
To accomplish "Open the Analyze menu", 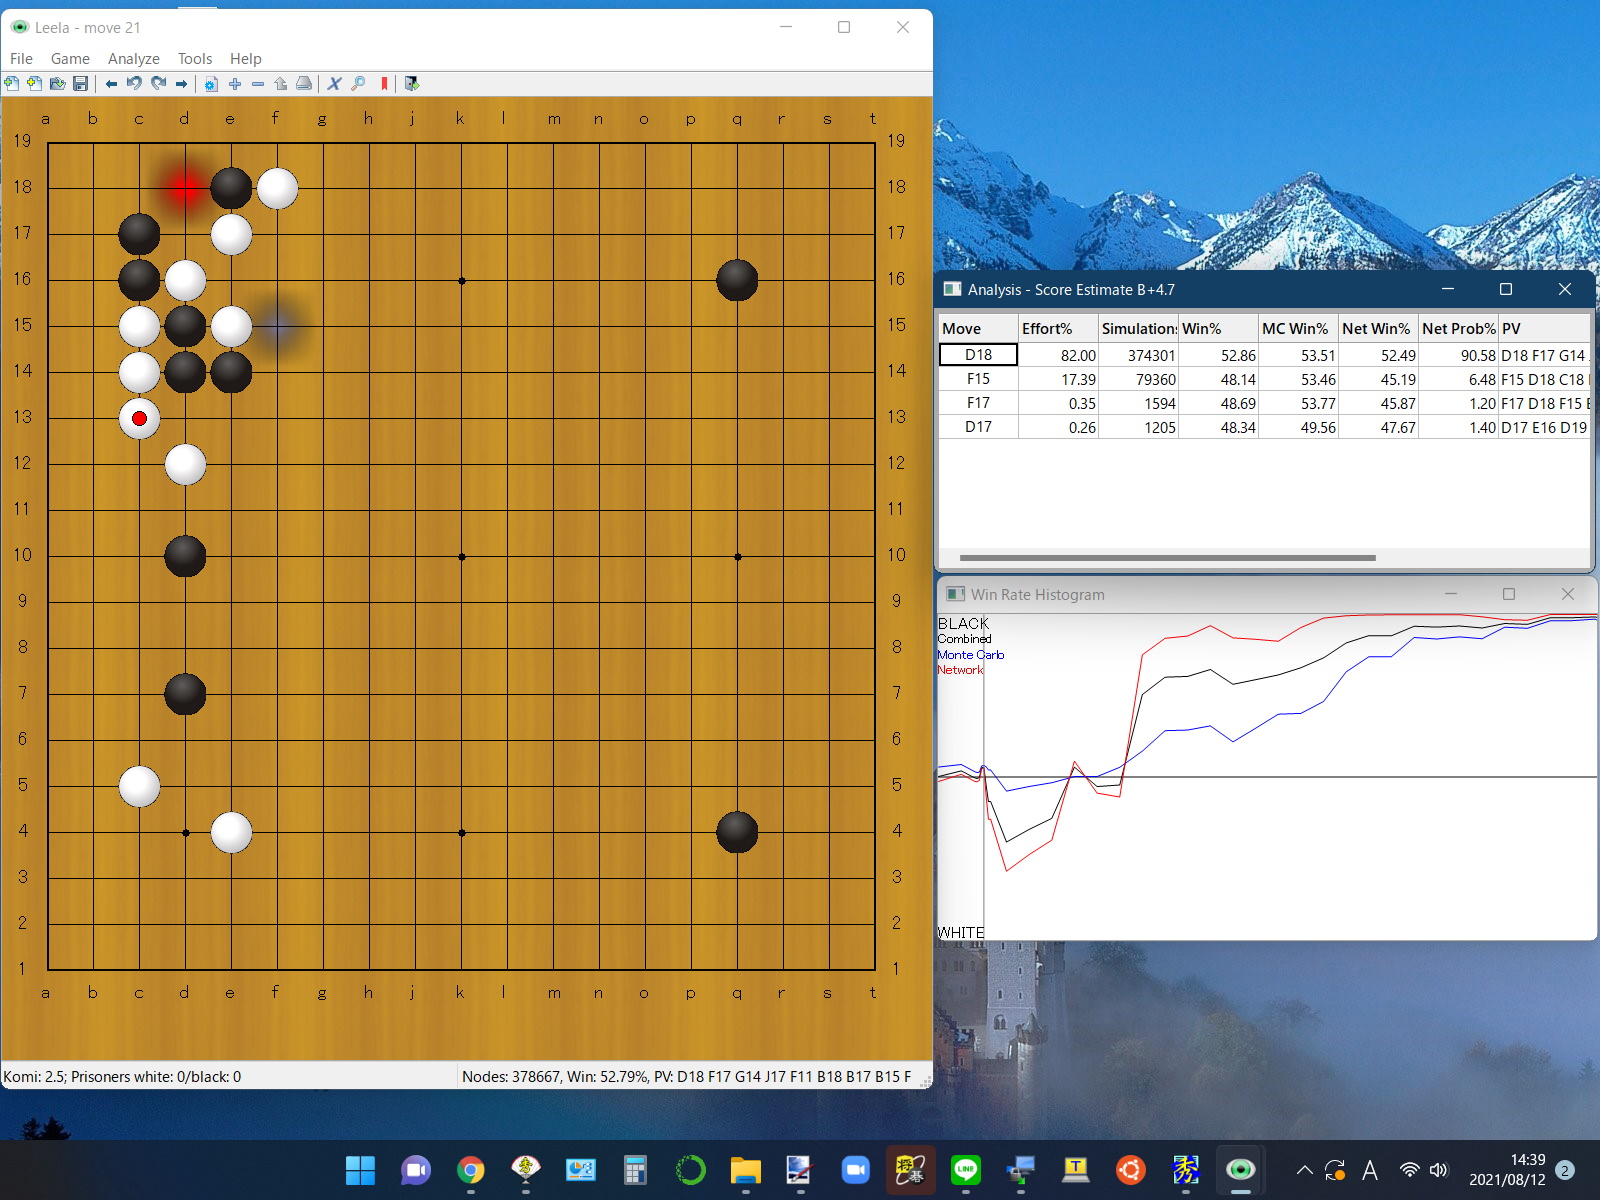I will [133, 59].
